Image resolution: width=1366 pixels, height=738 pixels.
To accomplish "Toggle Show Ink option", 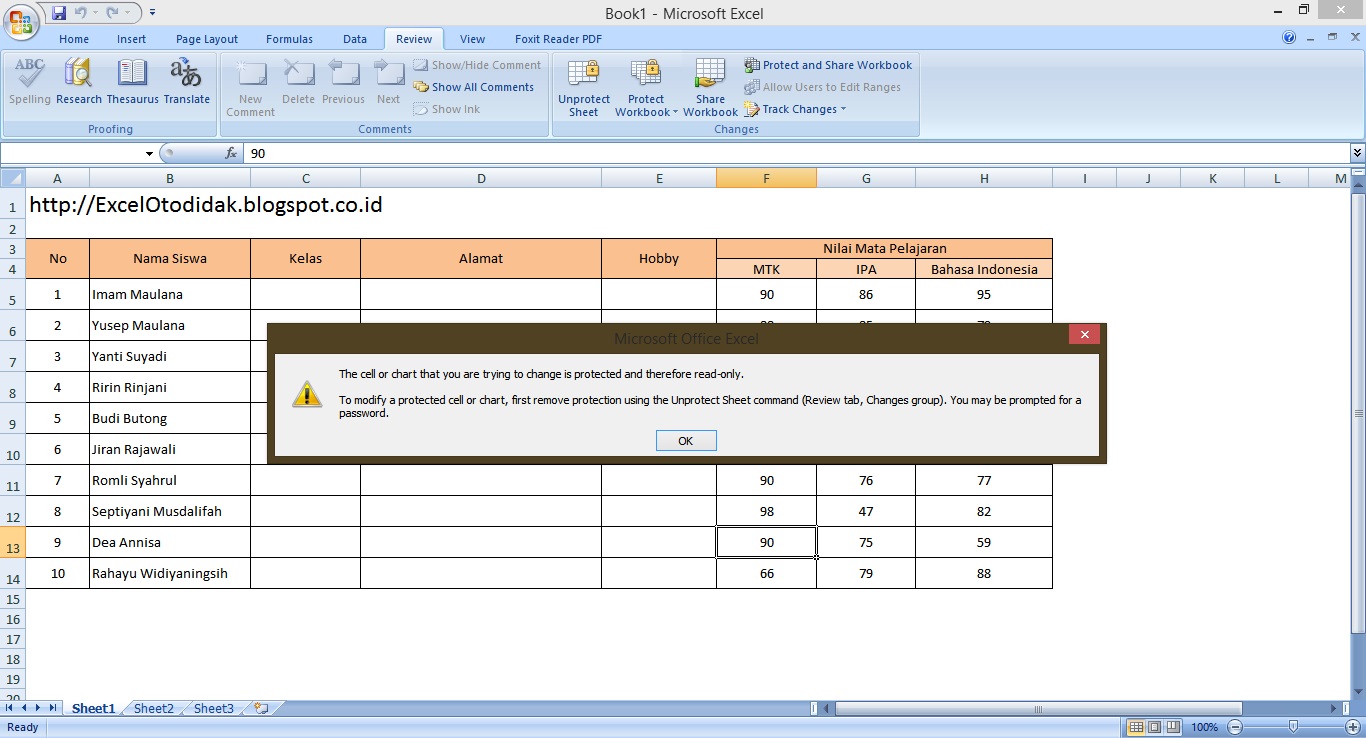I will [x=447, y=109].
